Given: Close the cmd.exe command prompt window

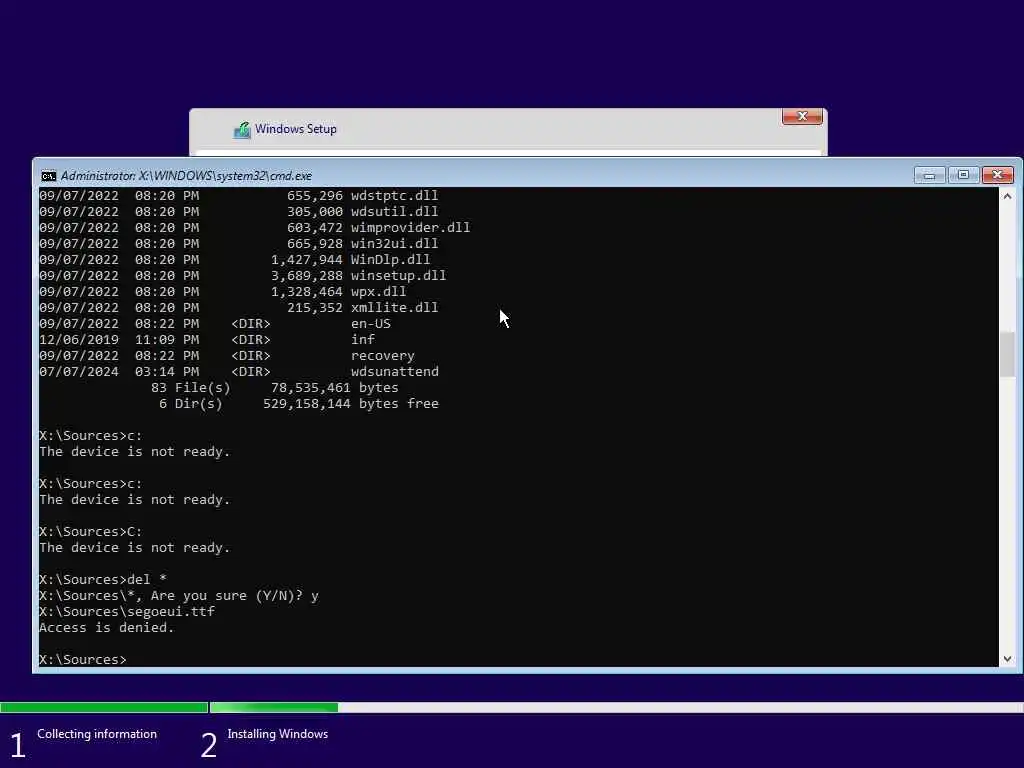Looking at the screenshot, I should (x=997, y=175).
